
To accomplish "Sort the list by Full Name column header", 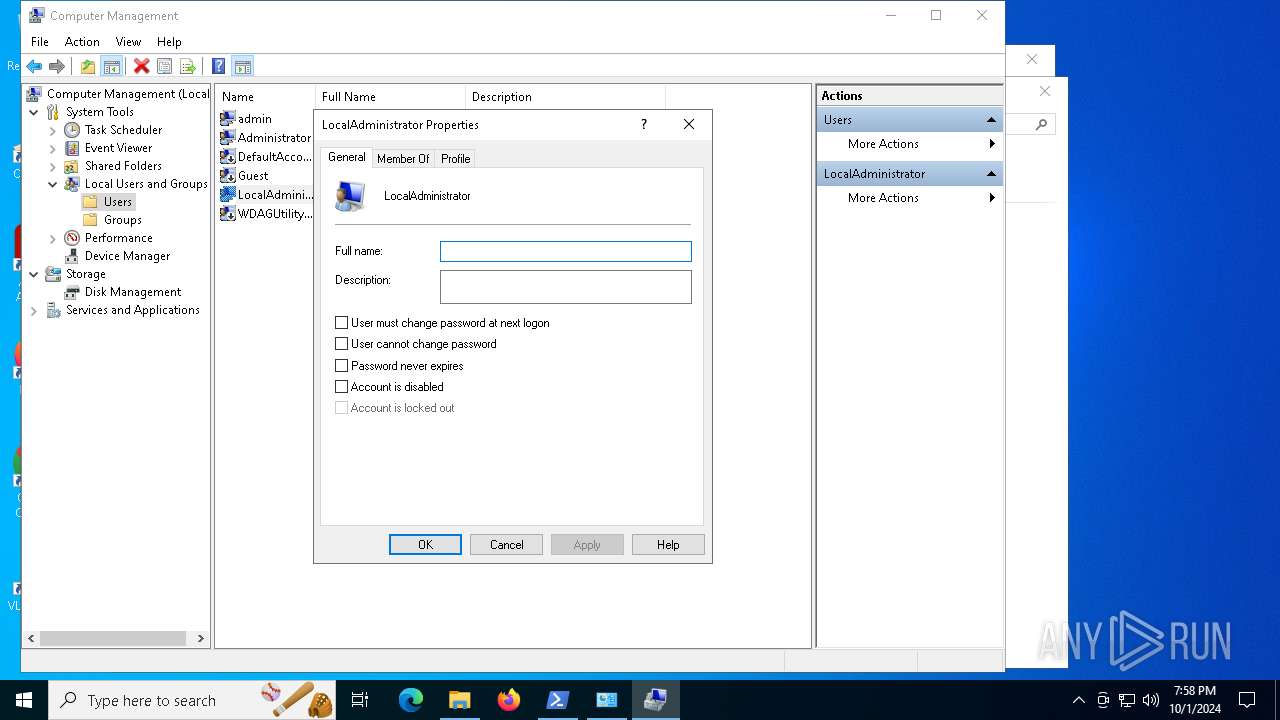I will (390, 97).
